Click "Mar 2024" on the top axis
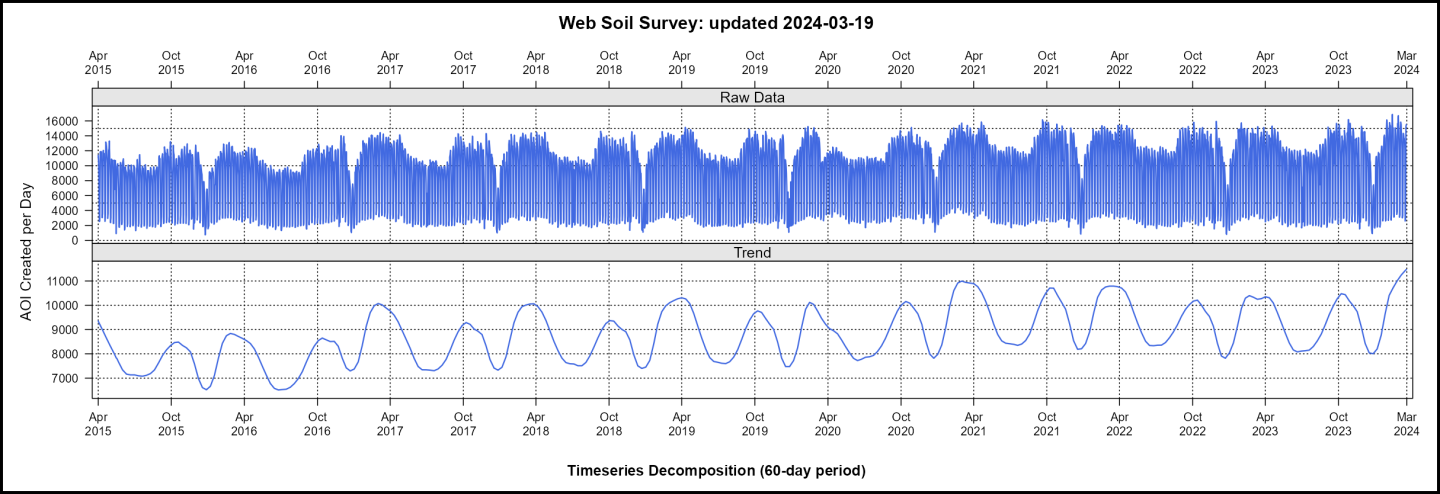1440x494 pixels. tap(1406, 63)
